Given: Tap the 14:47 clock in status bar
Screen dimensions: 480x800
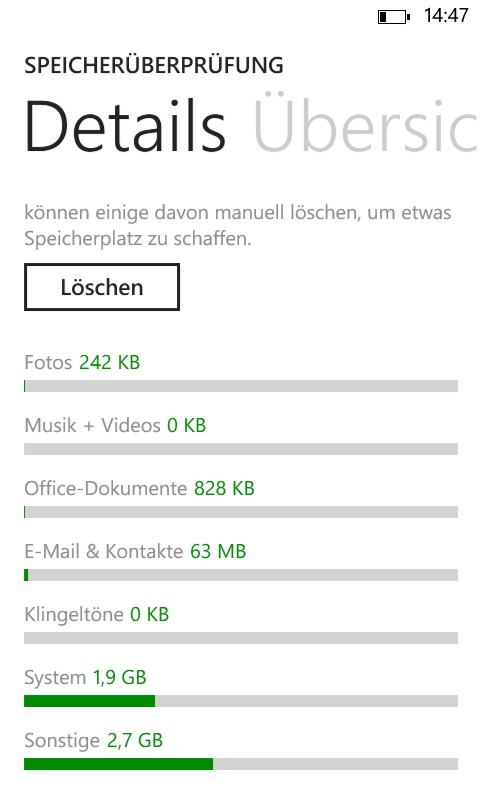Looking at the screenshot, I should click(x=445, y=15).
